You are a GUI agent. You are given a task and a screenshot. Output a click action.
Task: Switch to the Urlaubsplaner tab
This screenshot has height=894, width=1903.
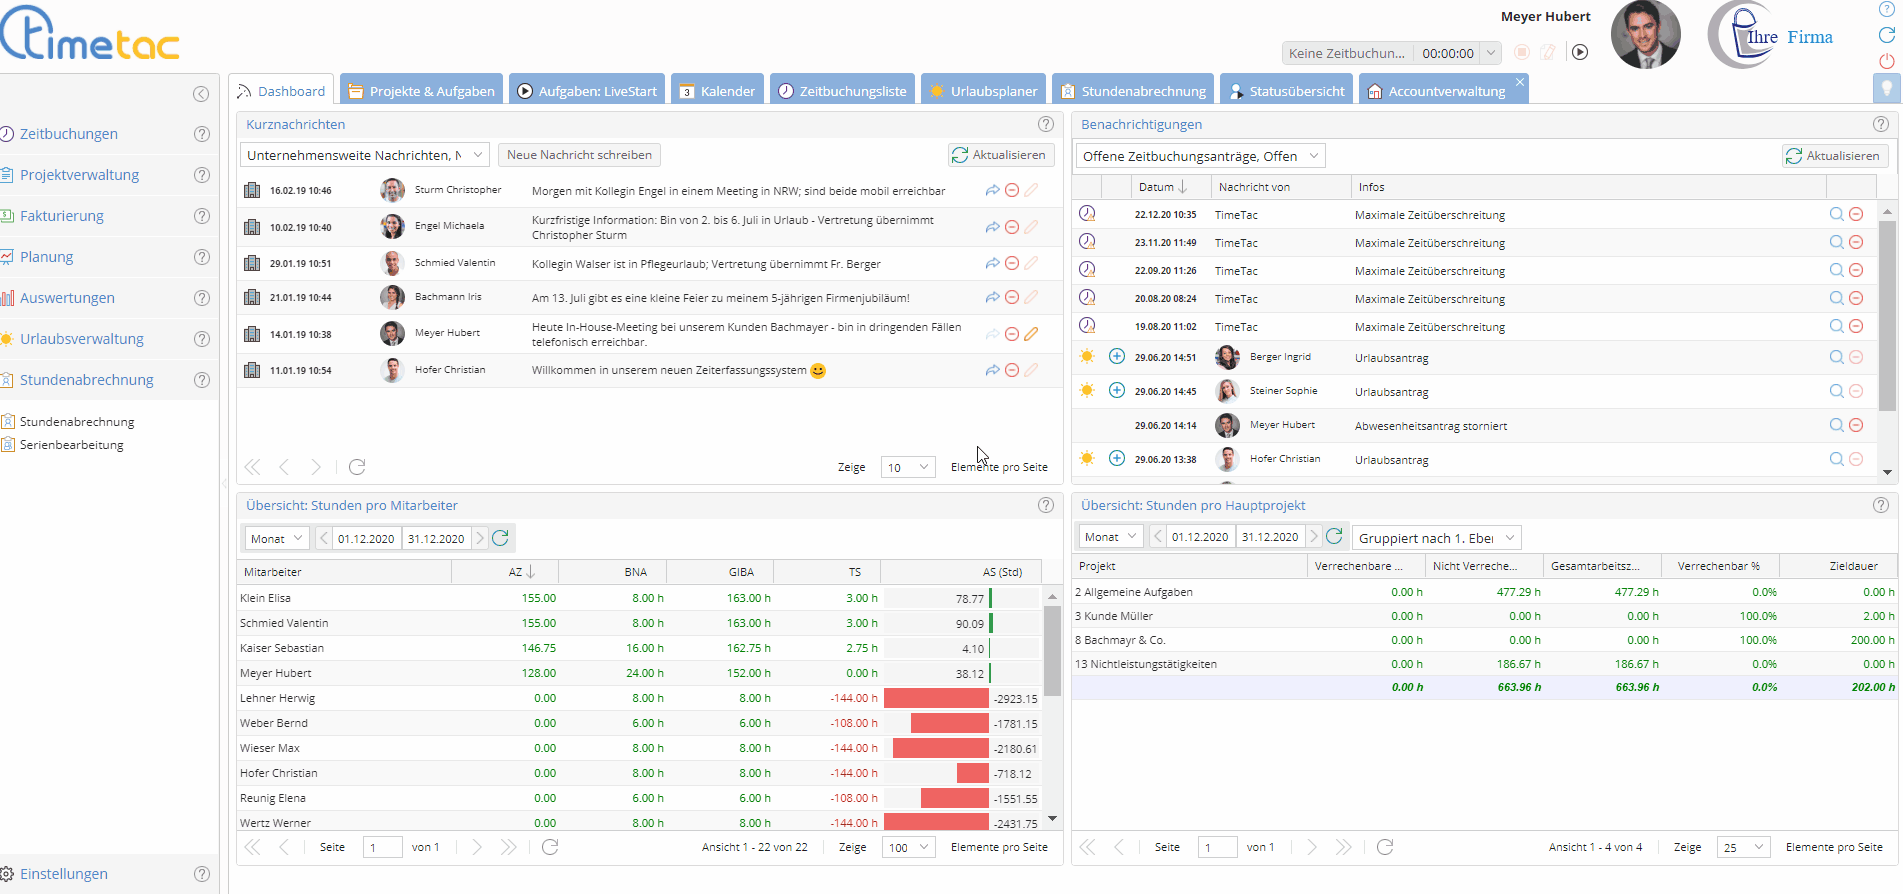[983, 91]
